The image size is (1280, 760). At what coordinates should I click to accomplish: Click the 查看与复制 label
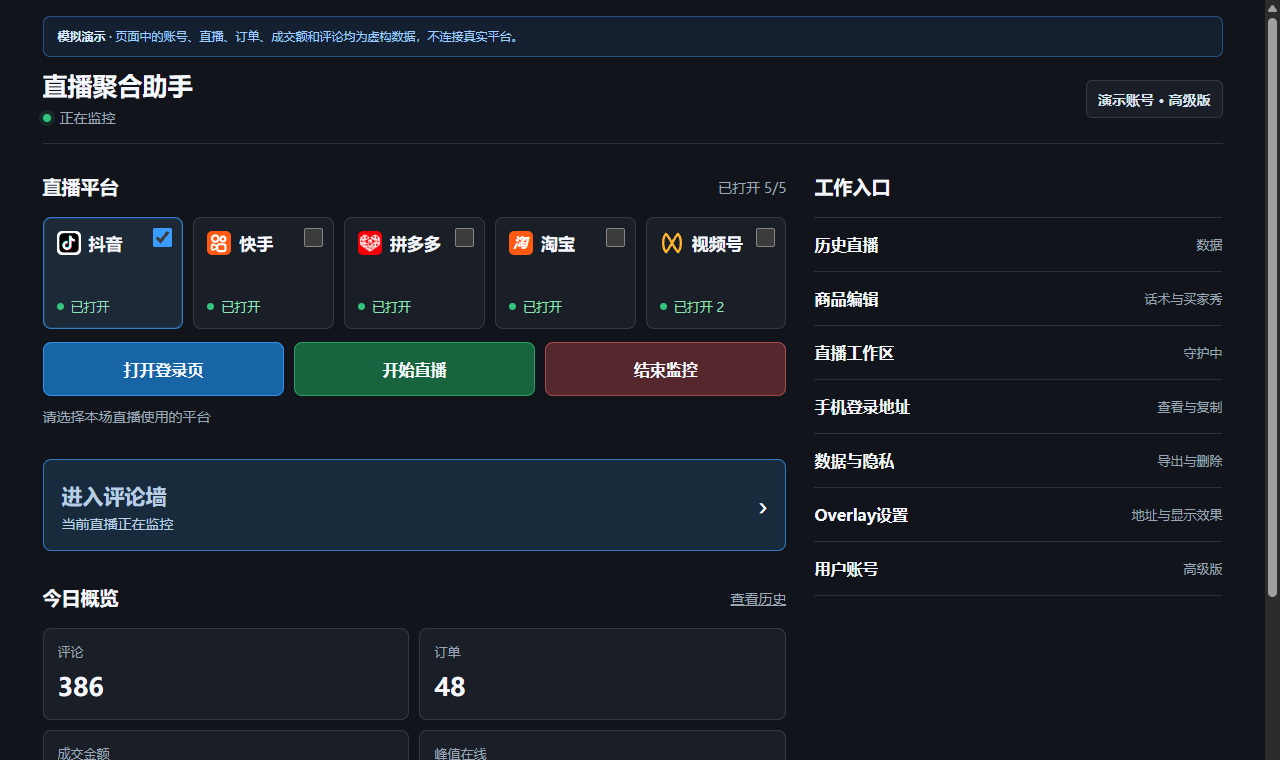tap(1189, 407)
